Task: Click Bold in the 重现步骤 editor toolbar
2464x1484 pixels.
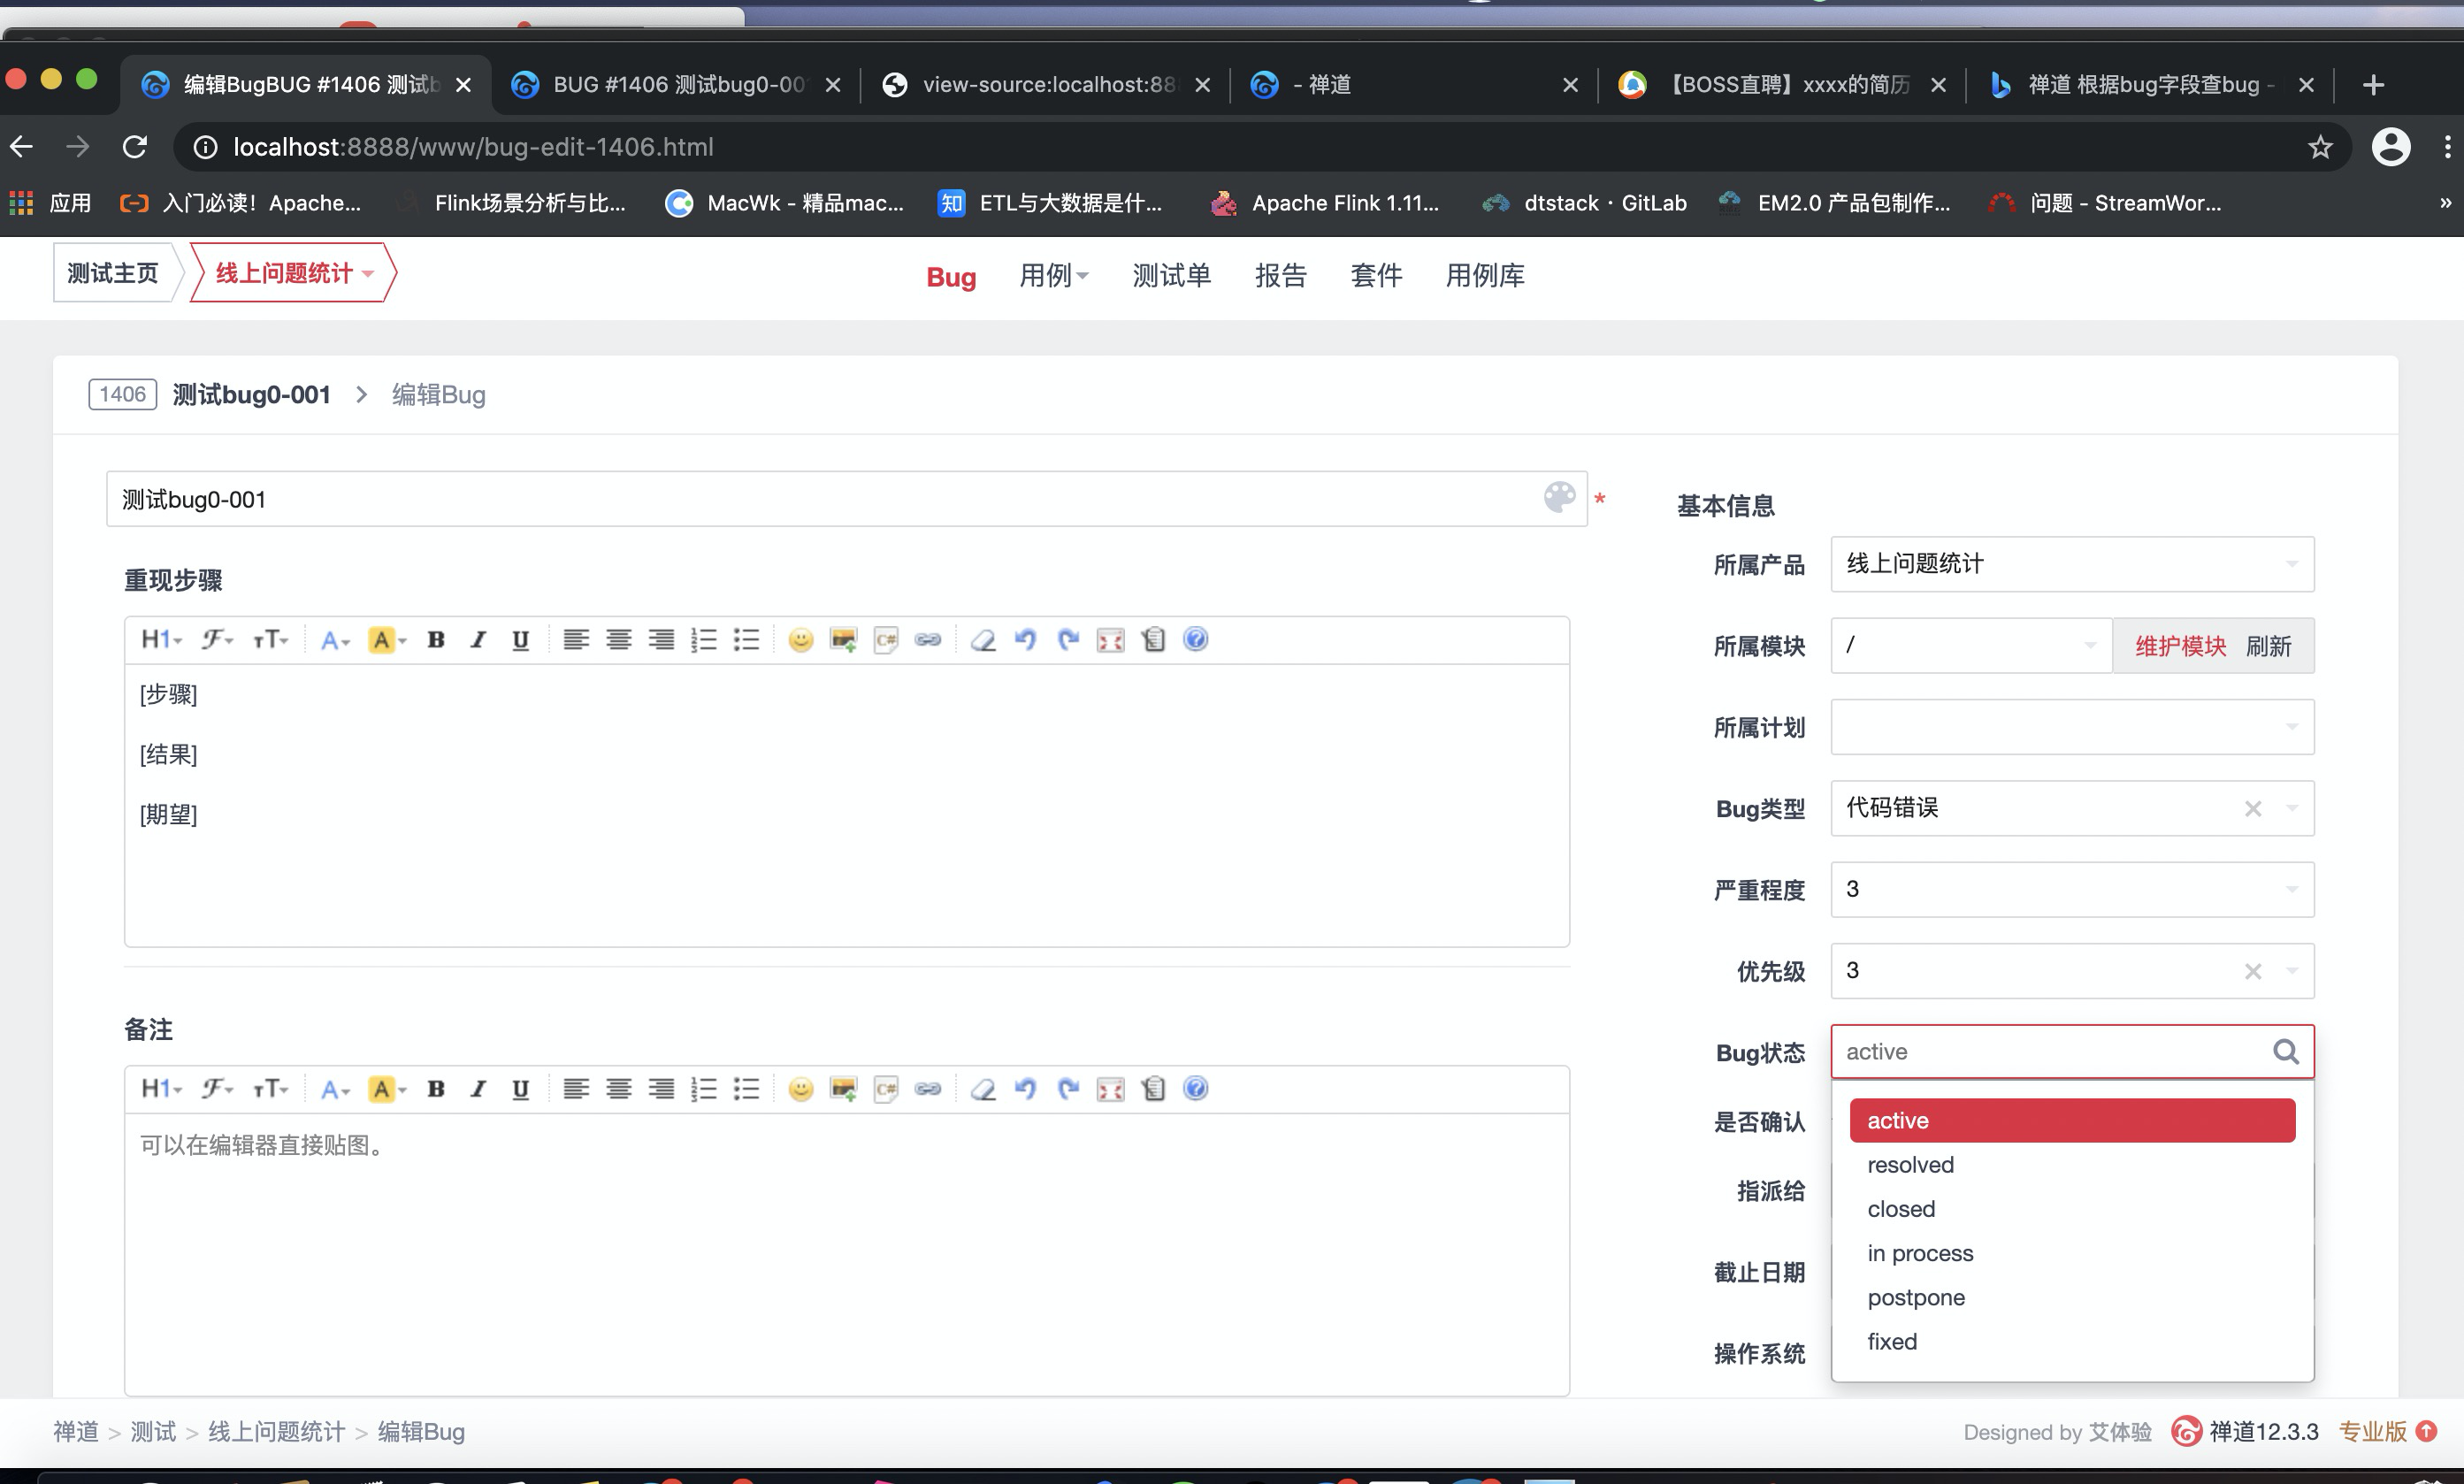Action: pyautogui.click(x=436, y=640)
